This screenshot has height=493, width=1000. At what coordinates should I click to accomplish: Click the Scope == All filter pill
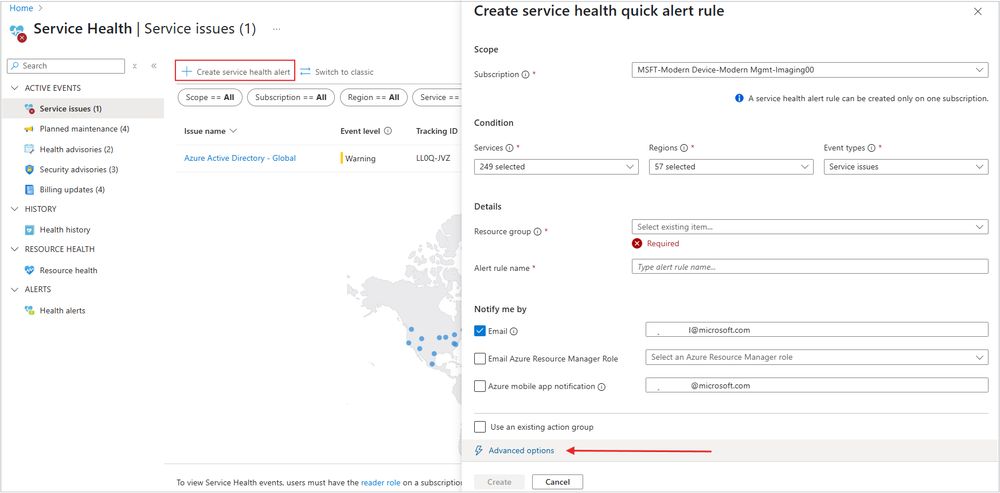point(210,98)
